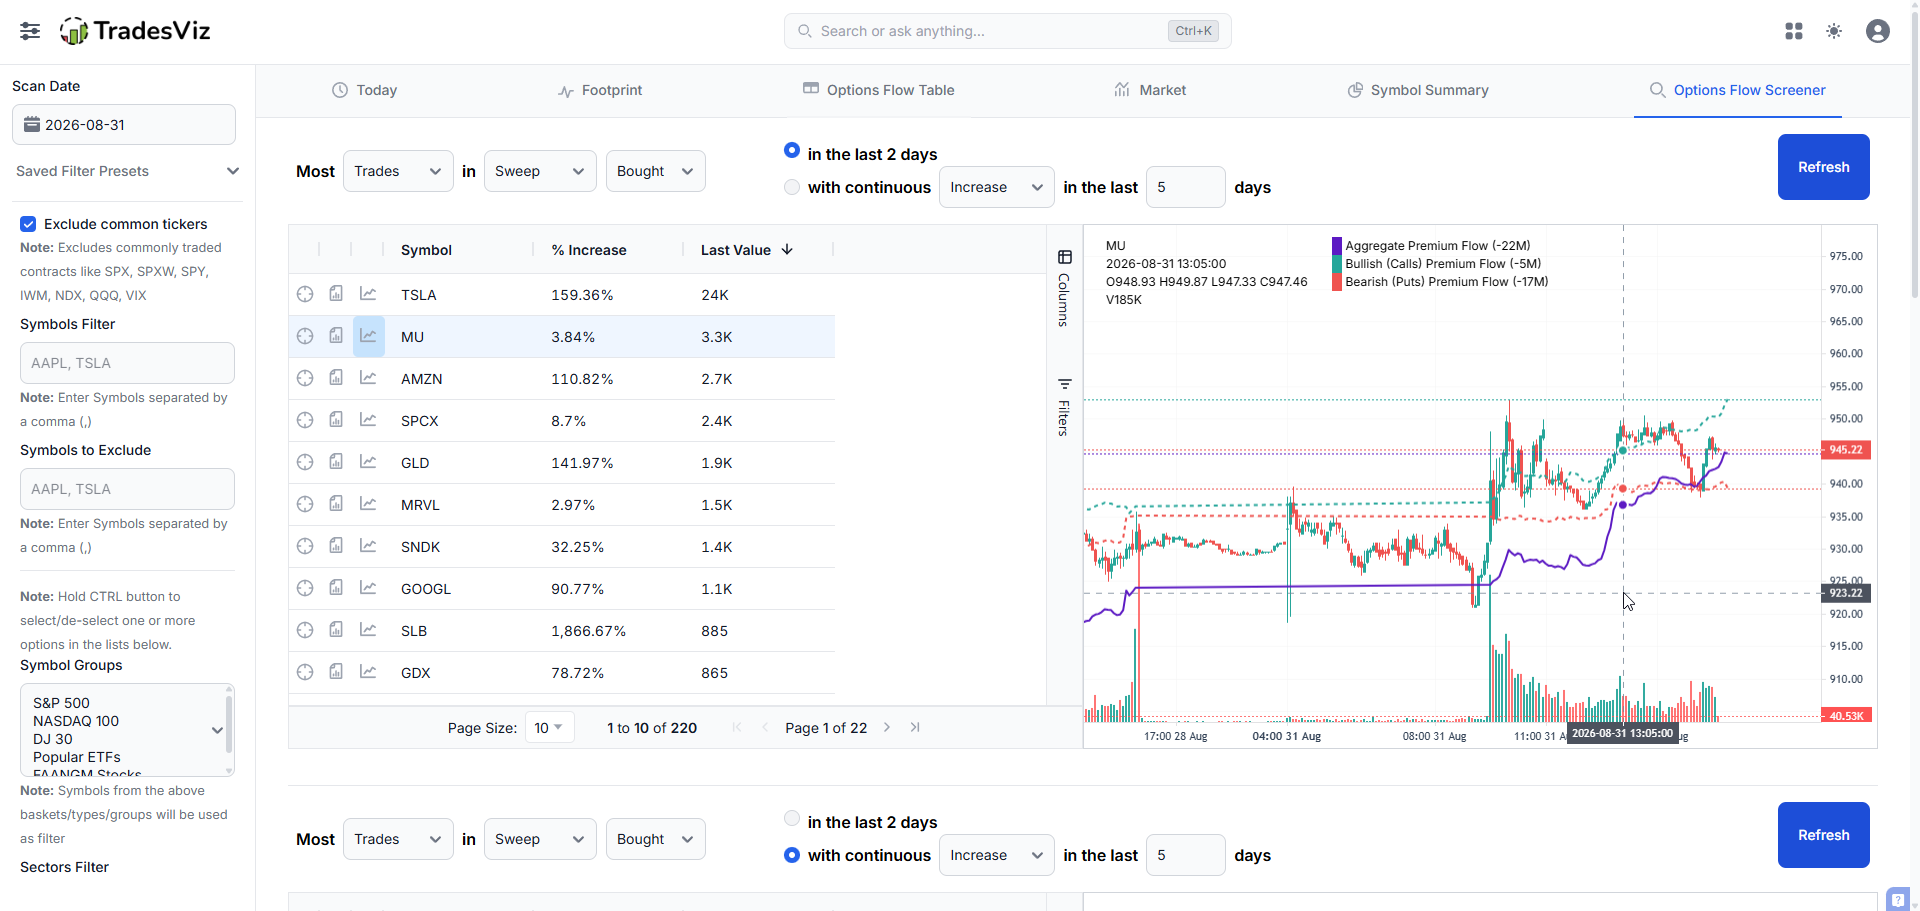Screen dimensions: 1920x911
Task: Show the line chart for SNDK row
Action: (x=369, y=546)
